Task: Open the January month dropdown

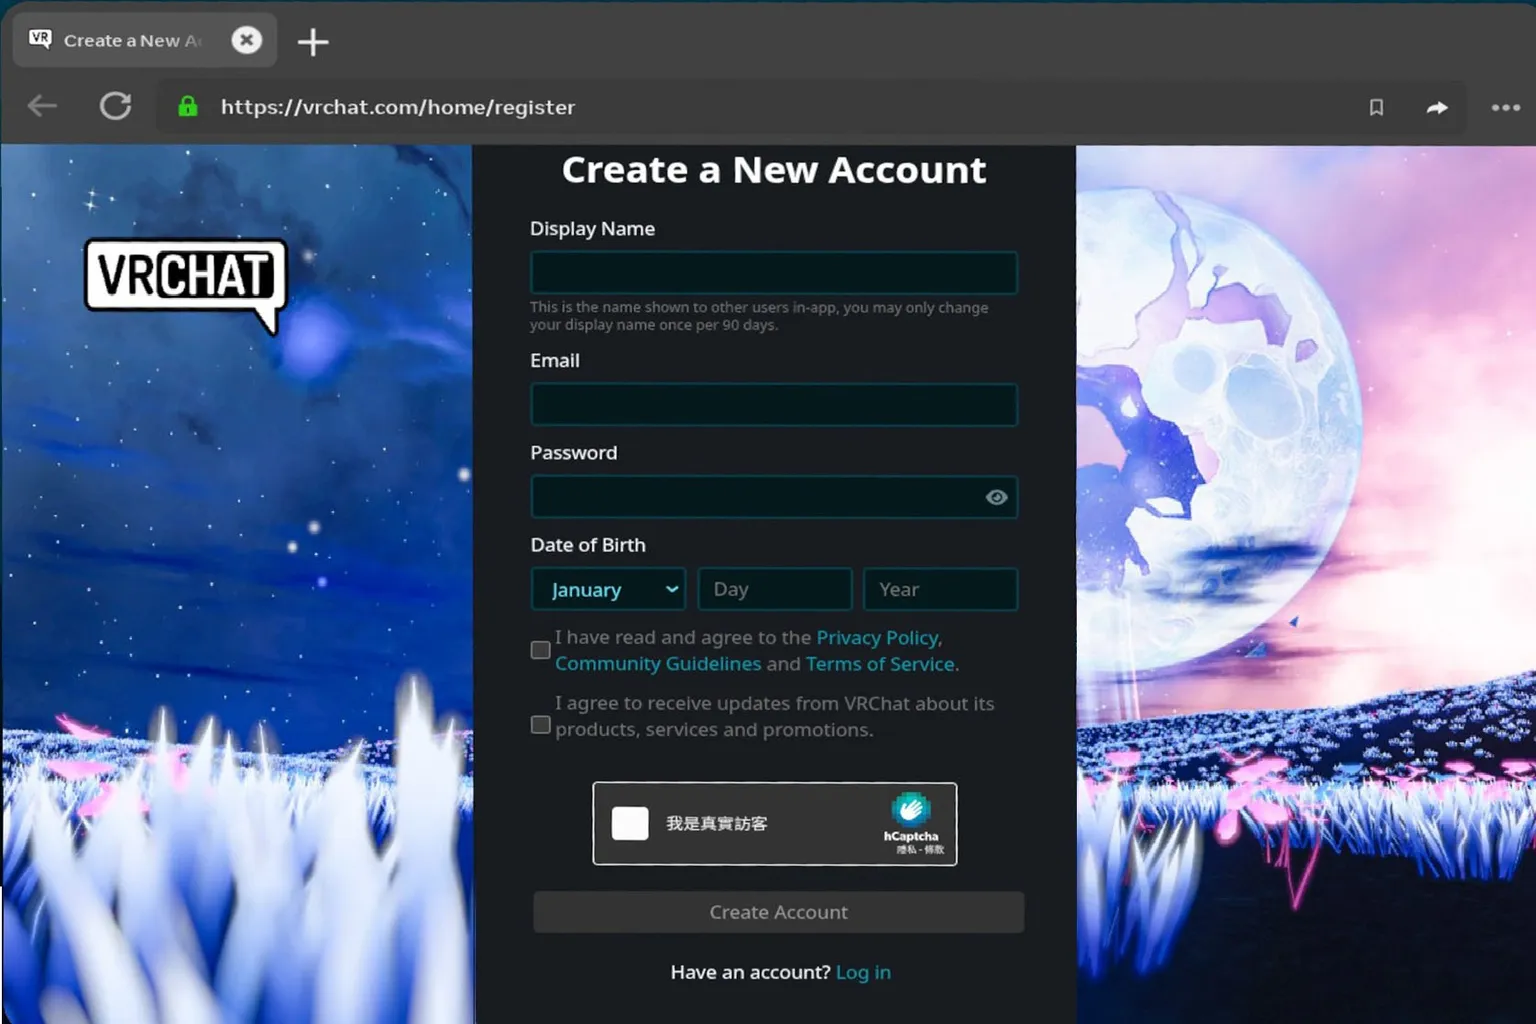Action: point(608,589)
